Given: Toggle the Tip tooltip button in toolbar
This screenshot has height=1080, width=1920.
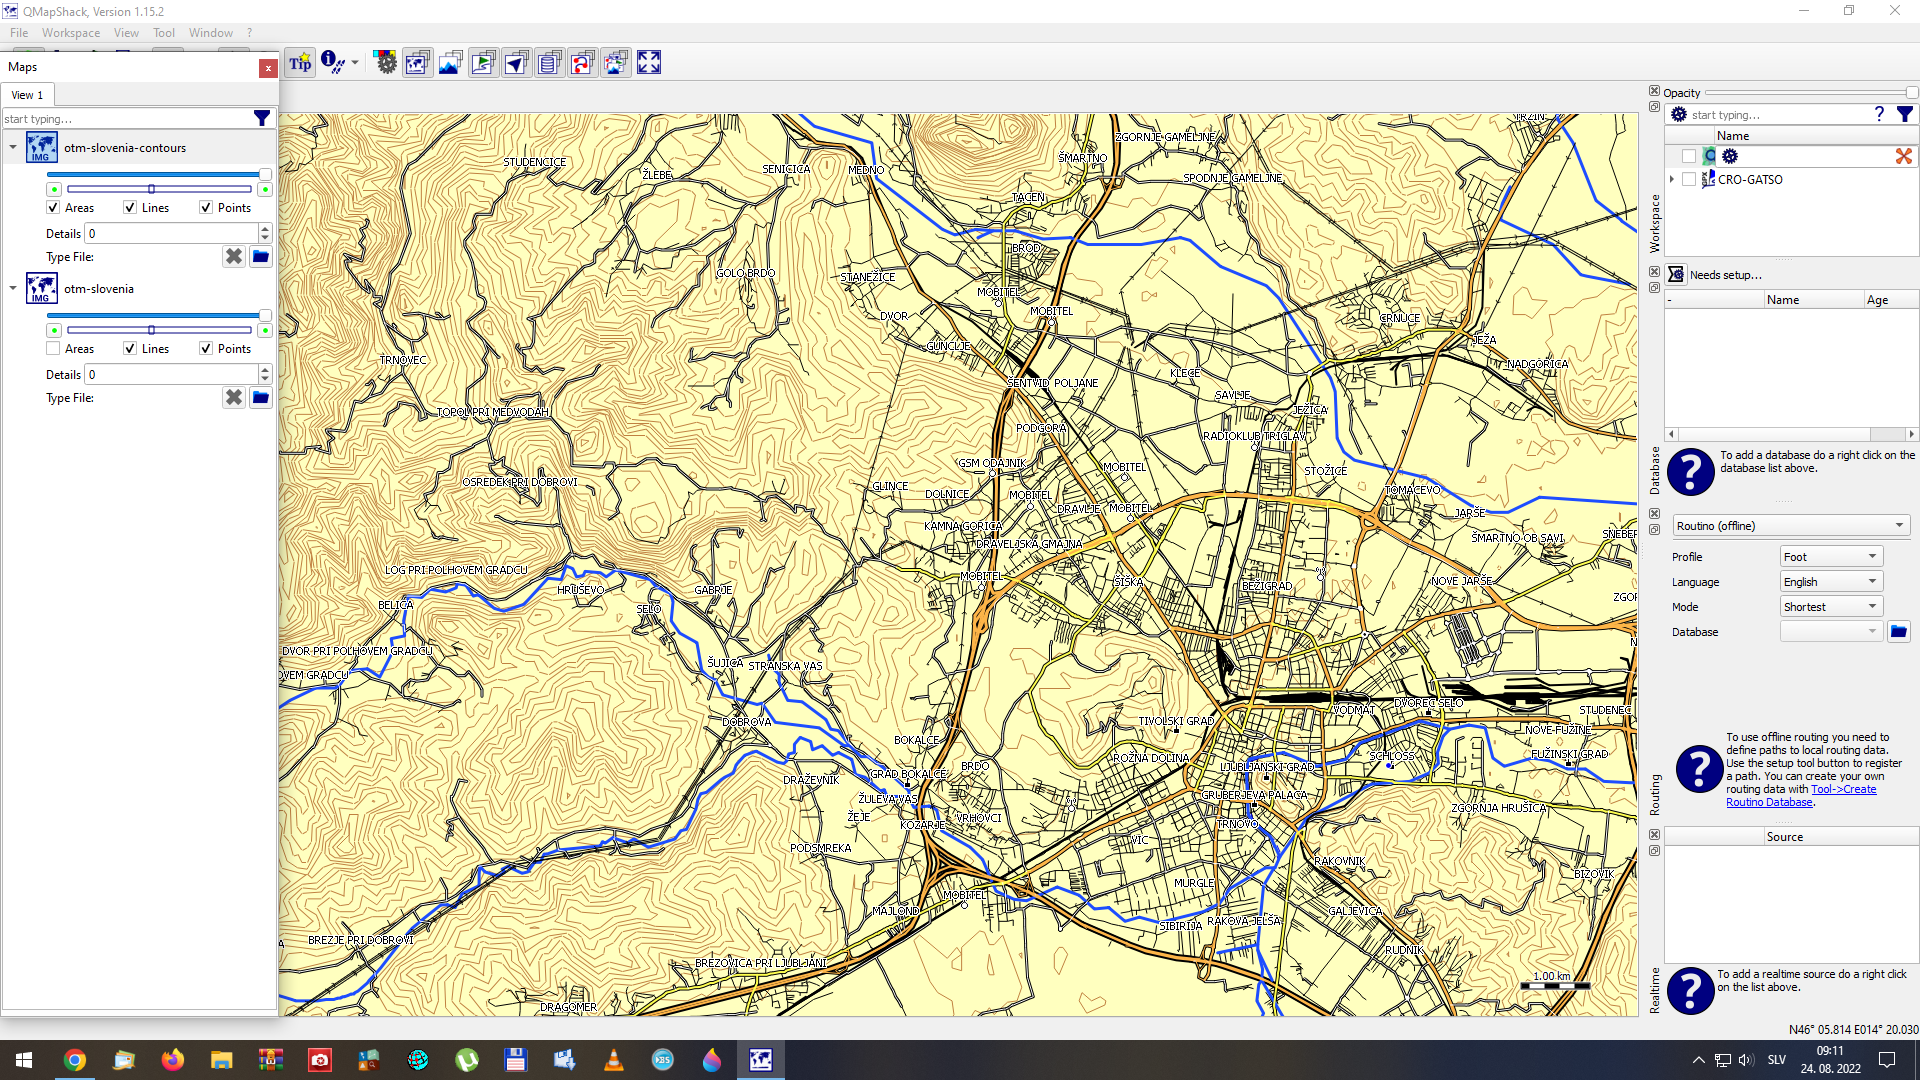Looking at the screenshot, I should (x=300, y=63).
